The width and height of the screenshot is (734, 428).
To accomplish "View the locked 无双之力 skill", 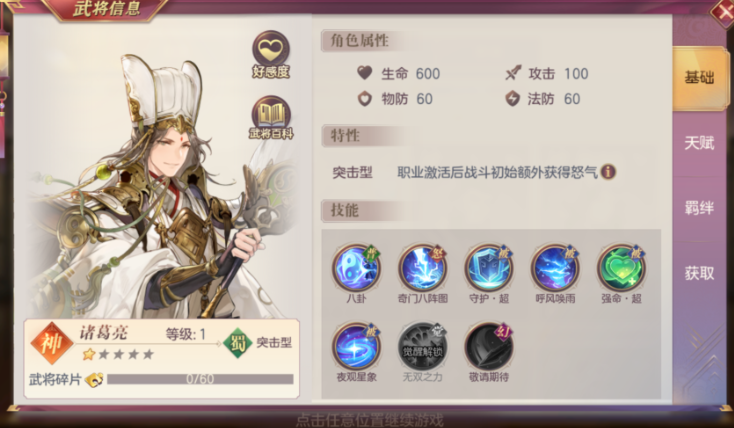I will pyautogui.click(x=423, y=347).
